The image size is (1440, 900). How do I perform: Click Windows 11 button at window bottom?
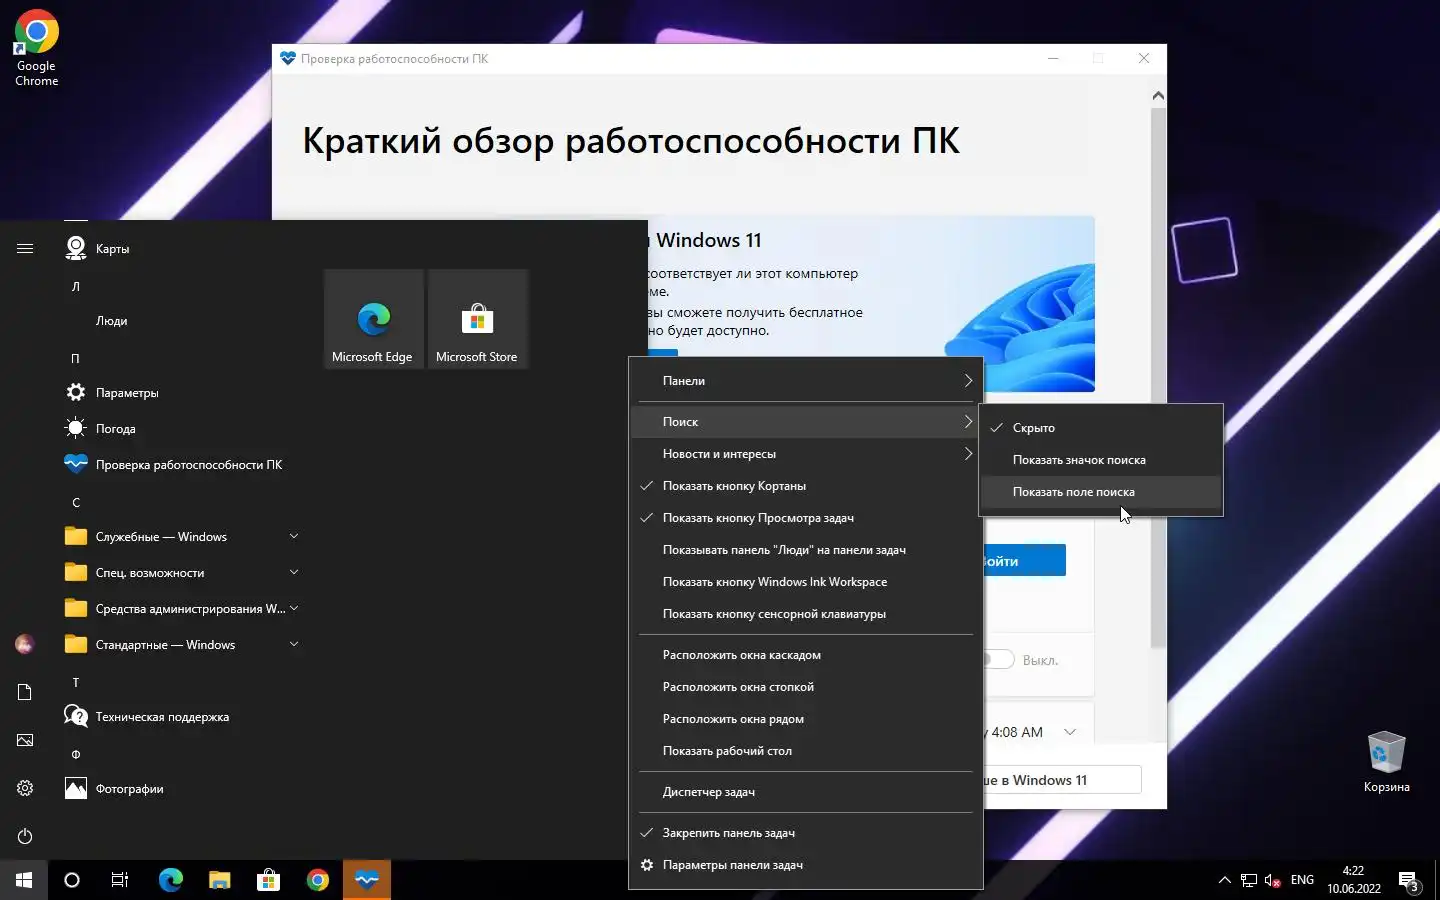(1062, 780)
